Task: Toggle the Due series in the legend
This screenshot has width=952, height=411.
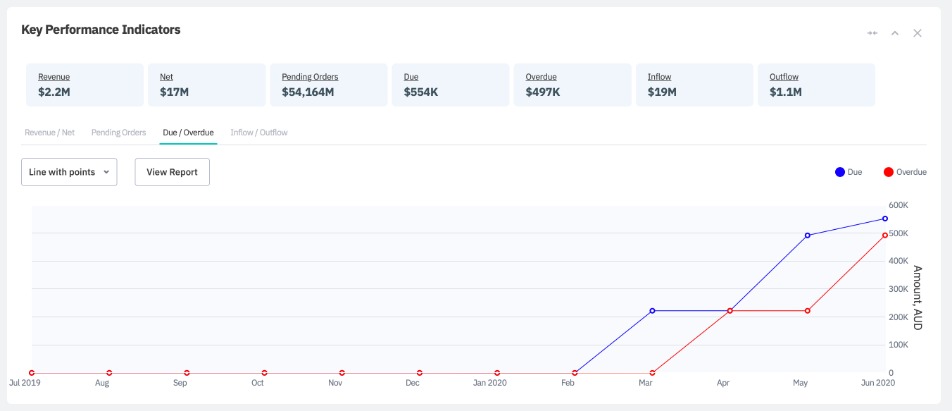Action: 848,172
